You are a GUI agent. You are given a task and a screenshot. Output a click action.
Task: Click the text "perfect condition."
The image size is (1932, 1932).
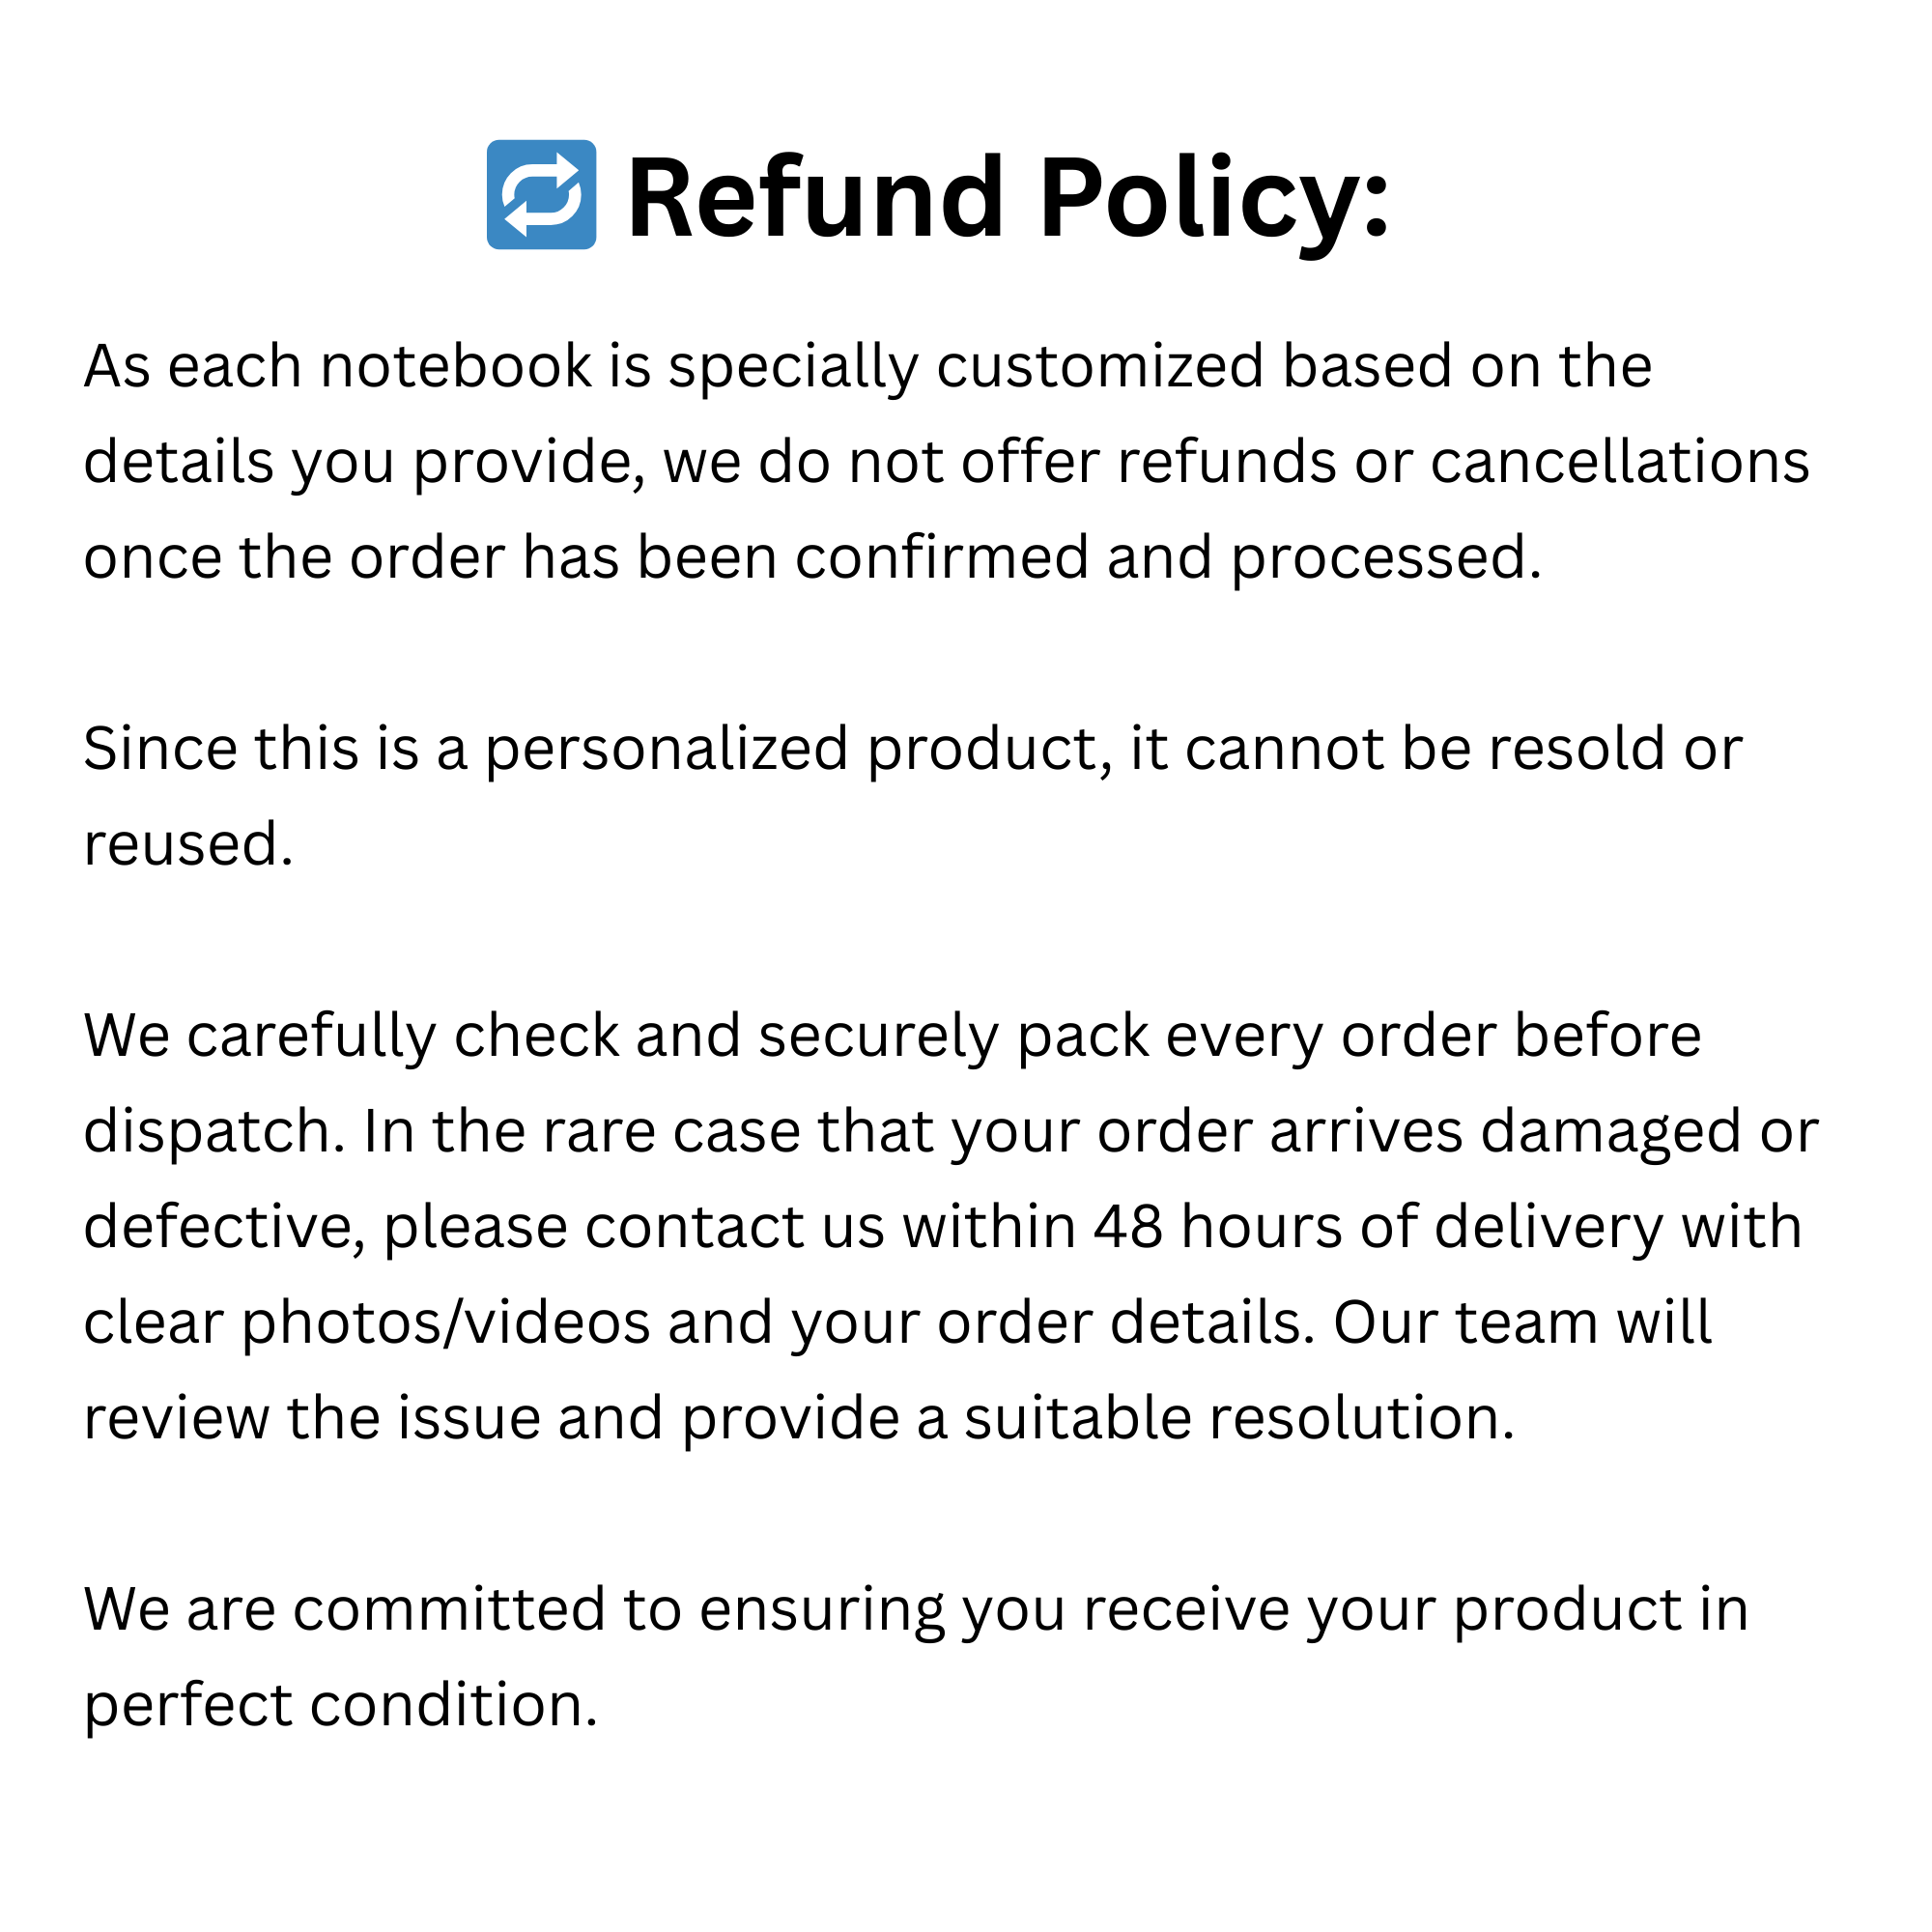click(340, 1704)
